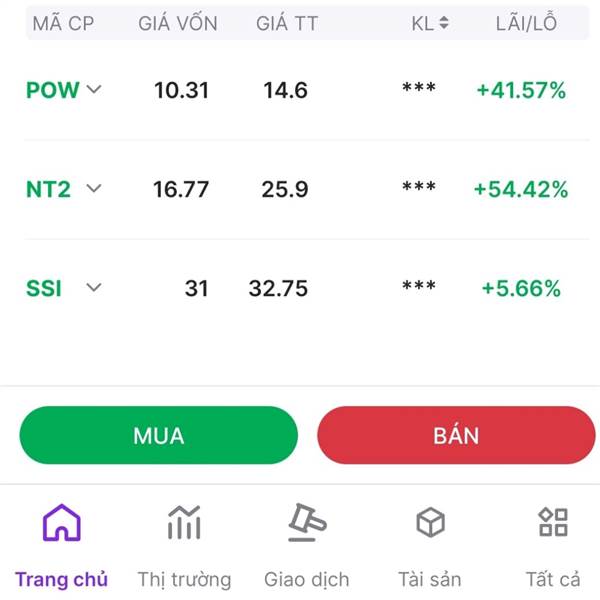This screenshot has height=600, width=600.
Task: Tap the POW hidden quantity asterisks
Action: point(418,89)
